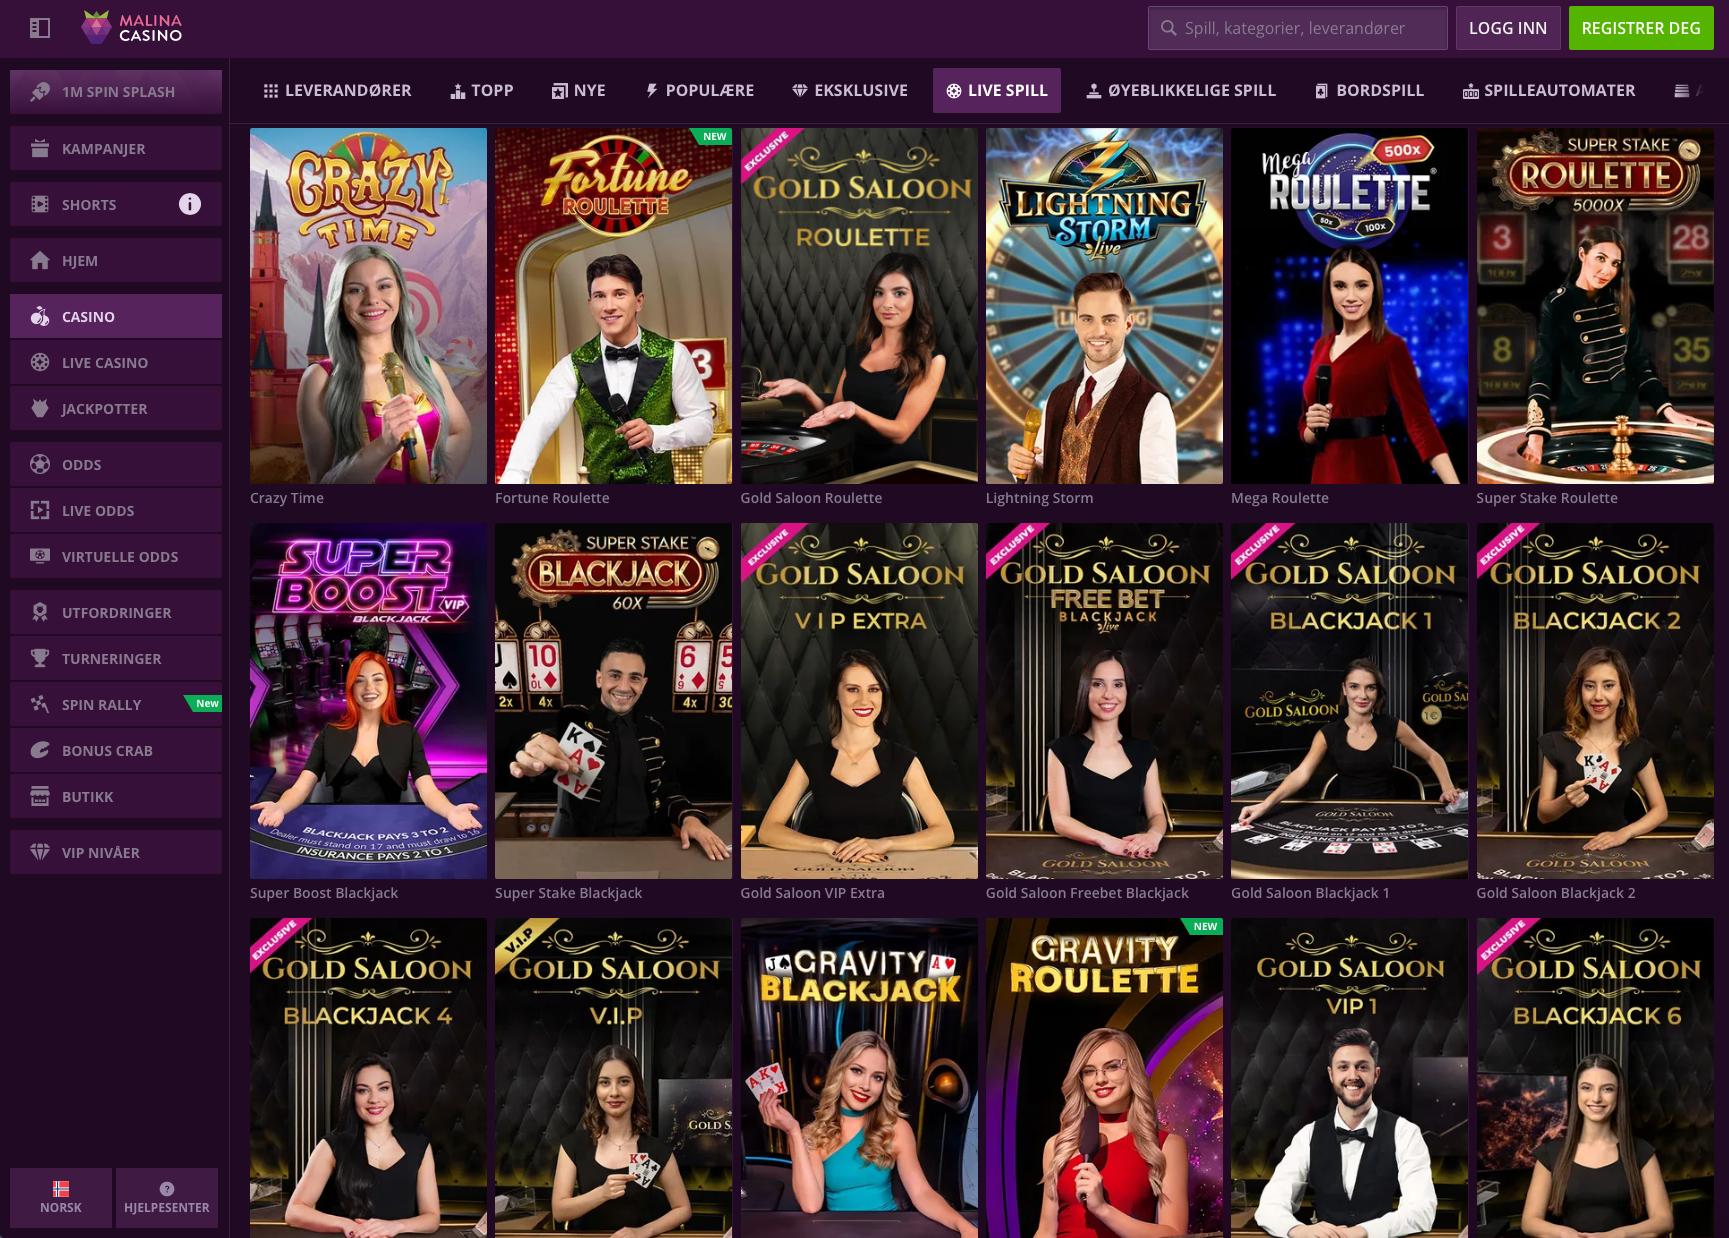Image resolution: width=1729 pixels, height=1238 pixels.
Task: Open Spin Rally in the sidebar
Action: [116, 705]
